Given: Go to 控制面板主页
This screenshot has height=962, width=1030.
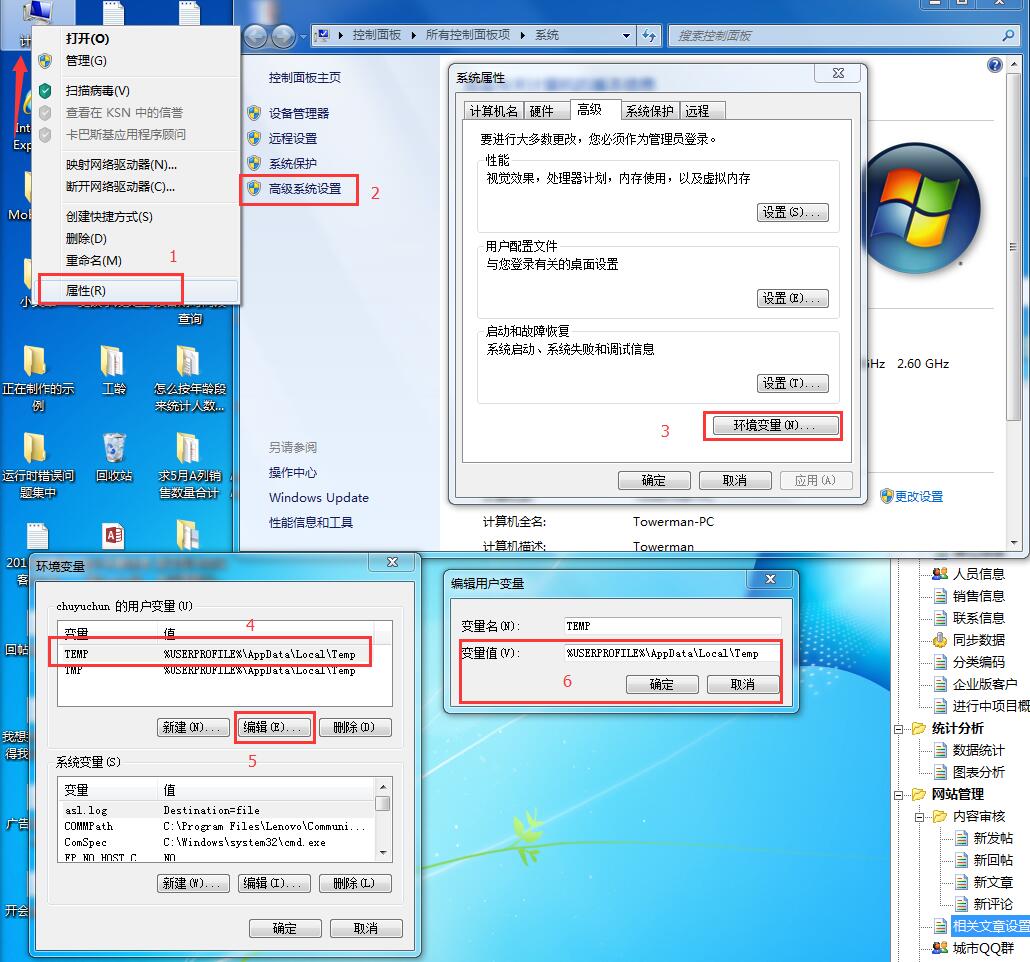Looking at the screenshot, I should click(305, 78).
